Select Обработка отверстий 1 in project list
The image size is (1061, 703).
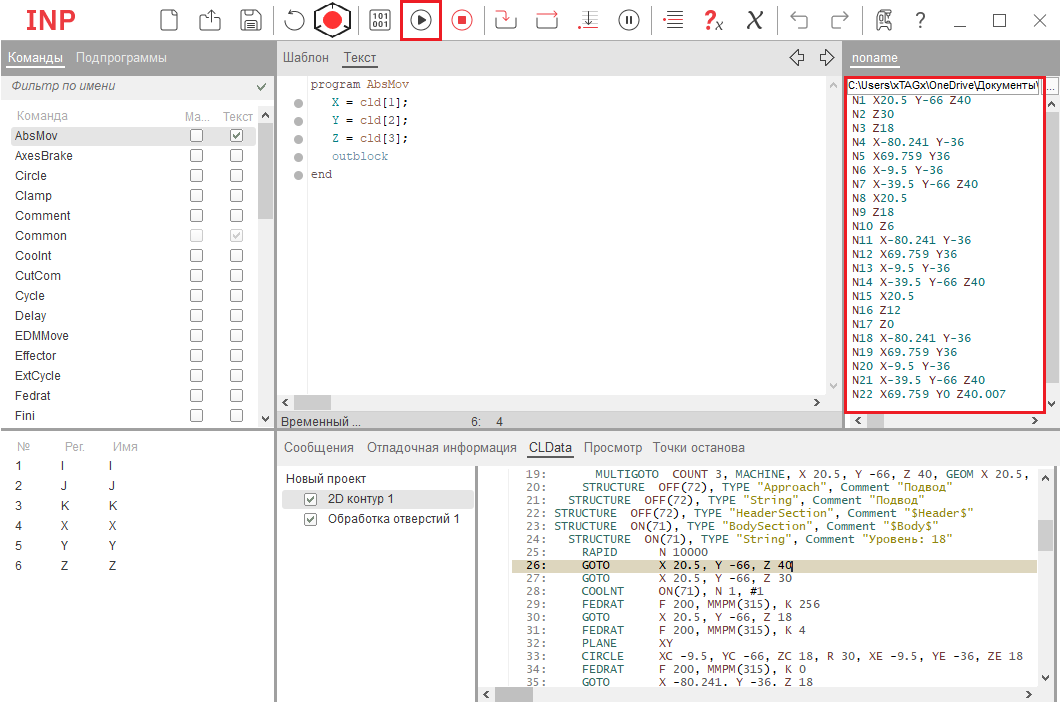pos(393,519)
